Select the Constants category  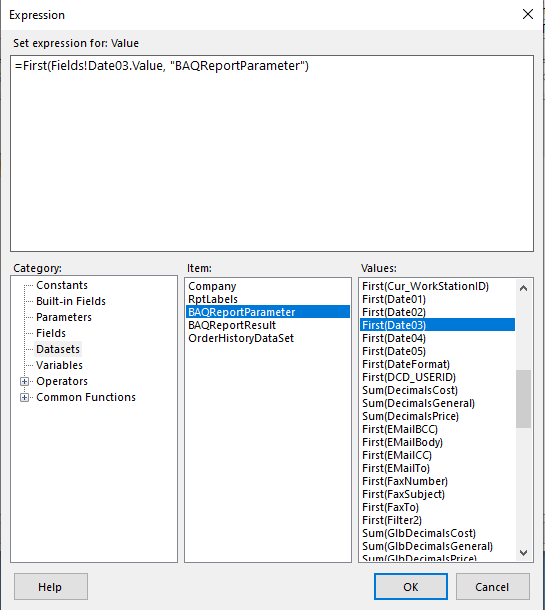(x=62, y=285)
